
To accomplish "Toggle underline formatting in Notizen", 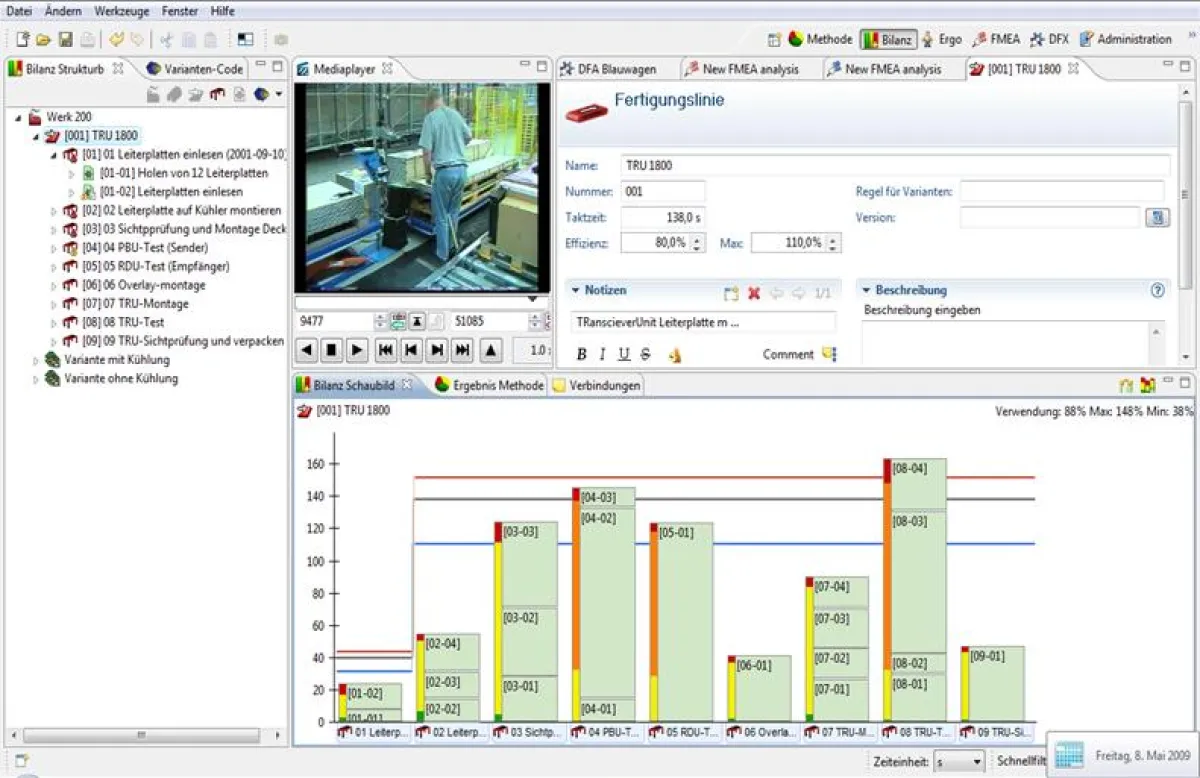I will point(624,354).
